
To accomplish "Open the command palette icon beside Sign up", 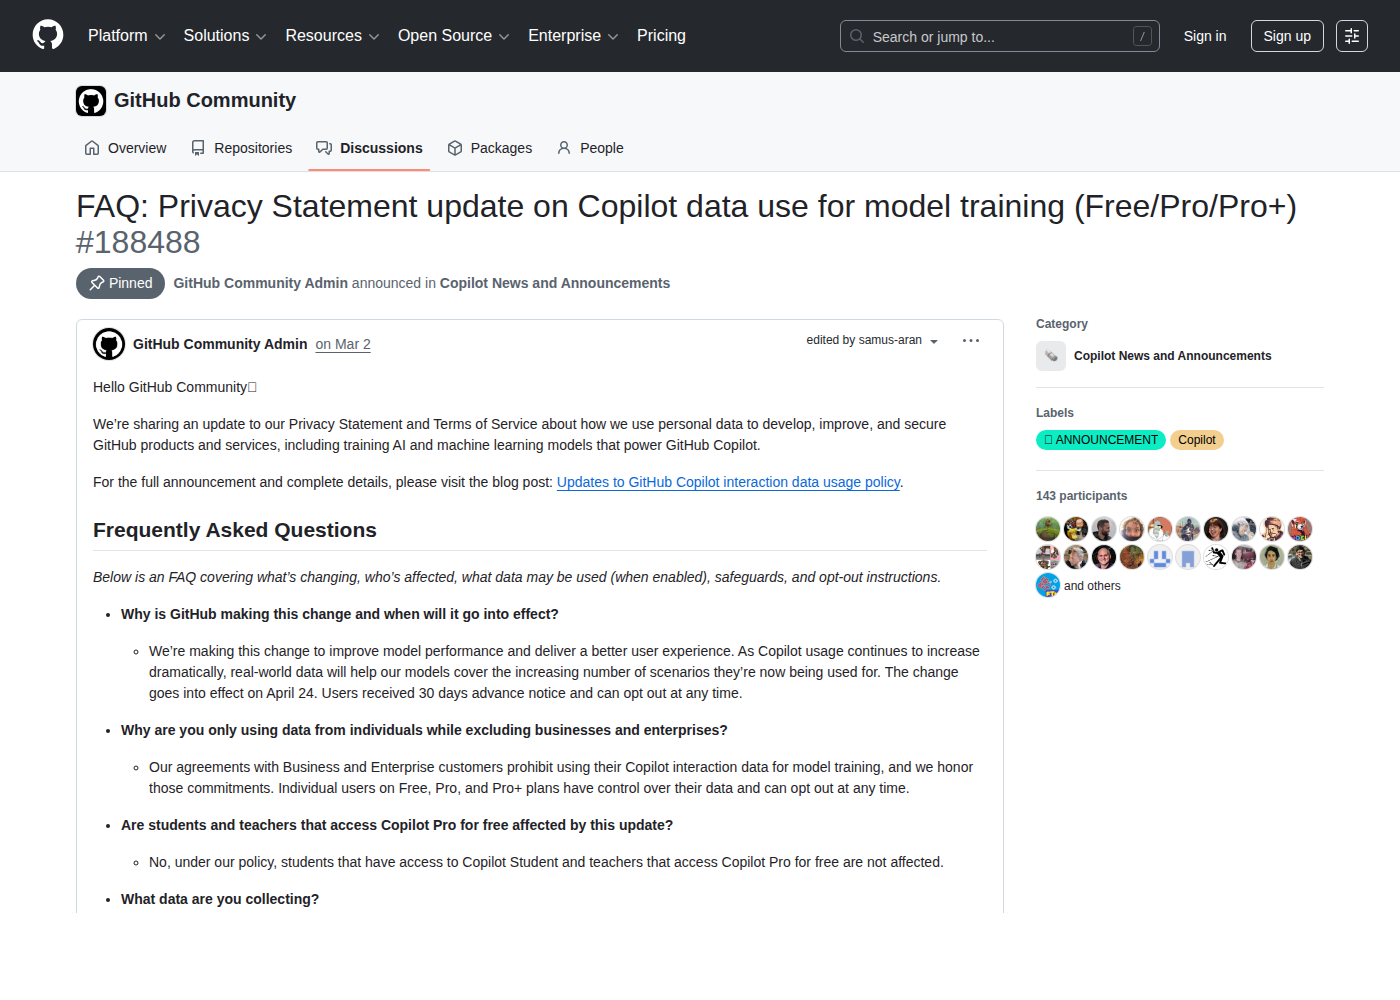I will 1351,36.
